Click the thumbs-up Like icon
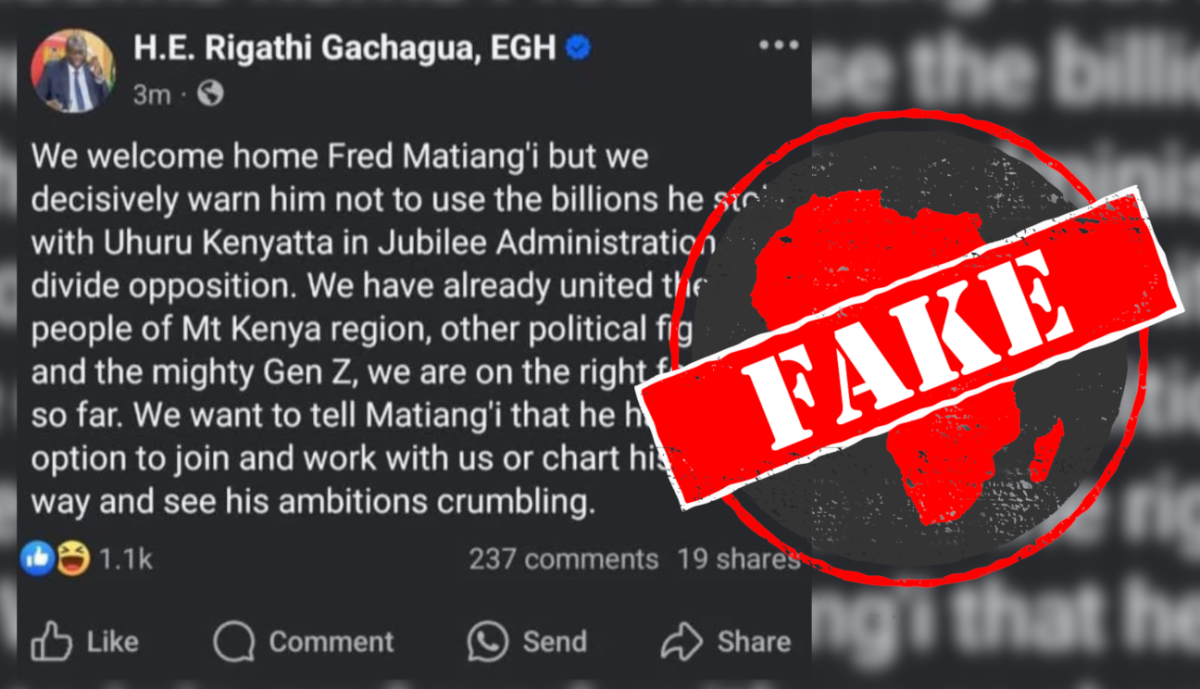Image resolution: width=1200 pixels, height=689 pixels. coord(51,641)
